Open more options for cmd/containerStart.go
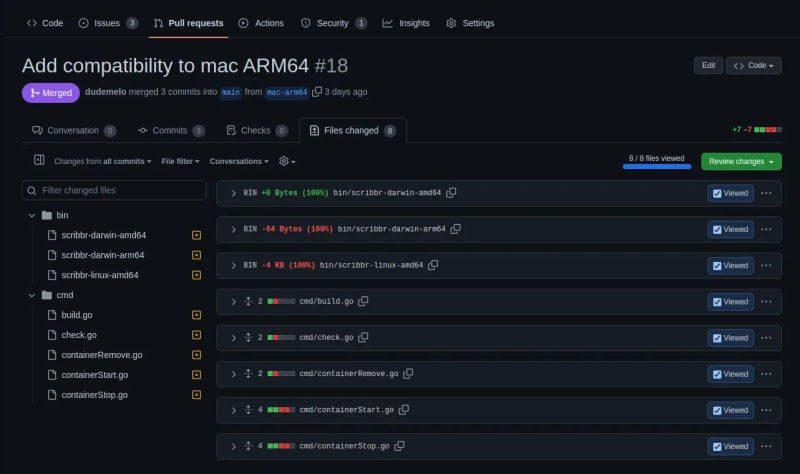The width and height of the screenshot is (800, 474). pyautogui.click(x=766, y=411)
